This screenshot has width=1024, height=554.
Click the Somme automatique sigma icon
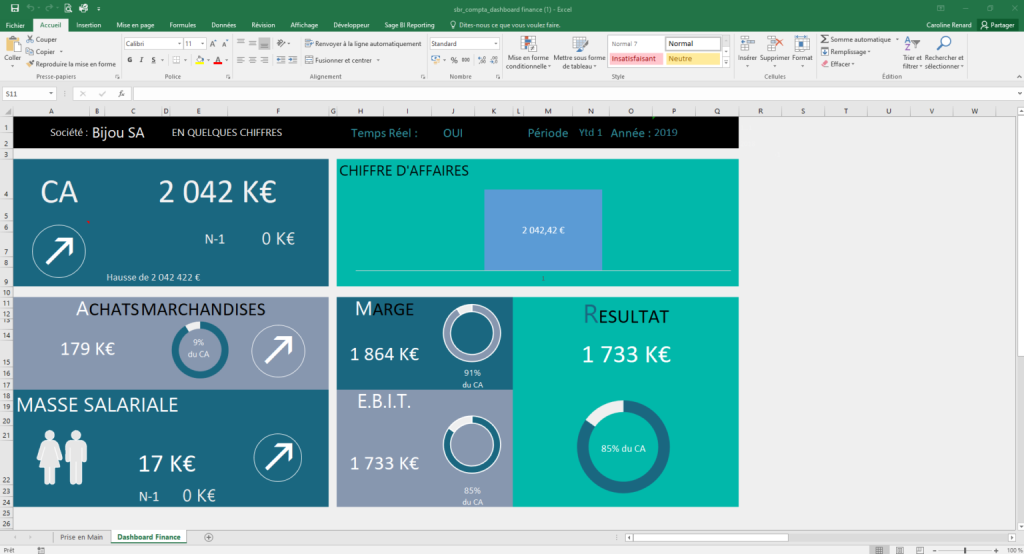(825, 40)
